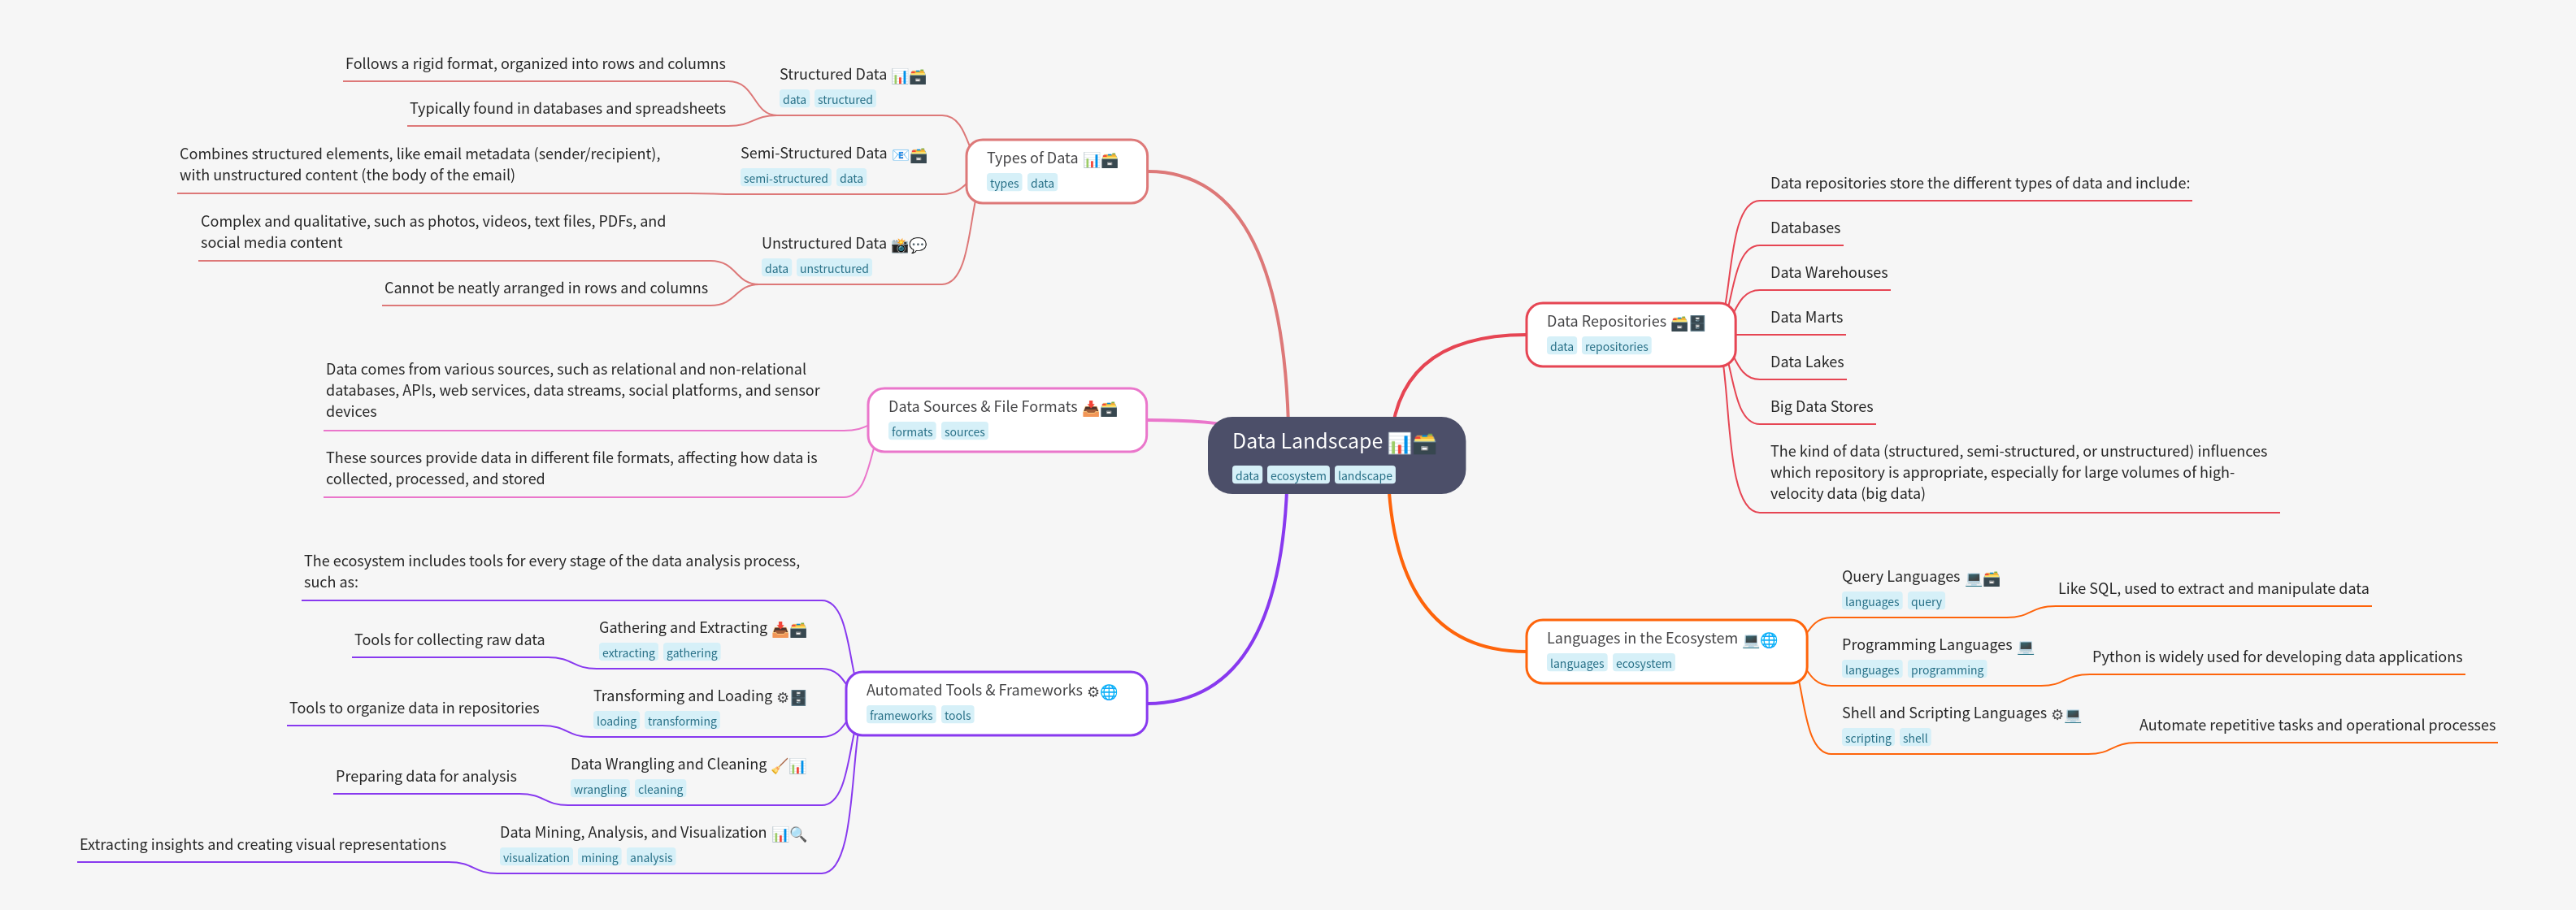2576x910 pixels.
Task: Select the Gathering and Extracting subnode
Action: [x=702, y=640]
